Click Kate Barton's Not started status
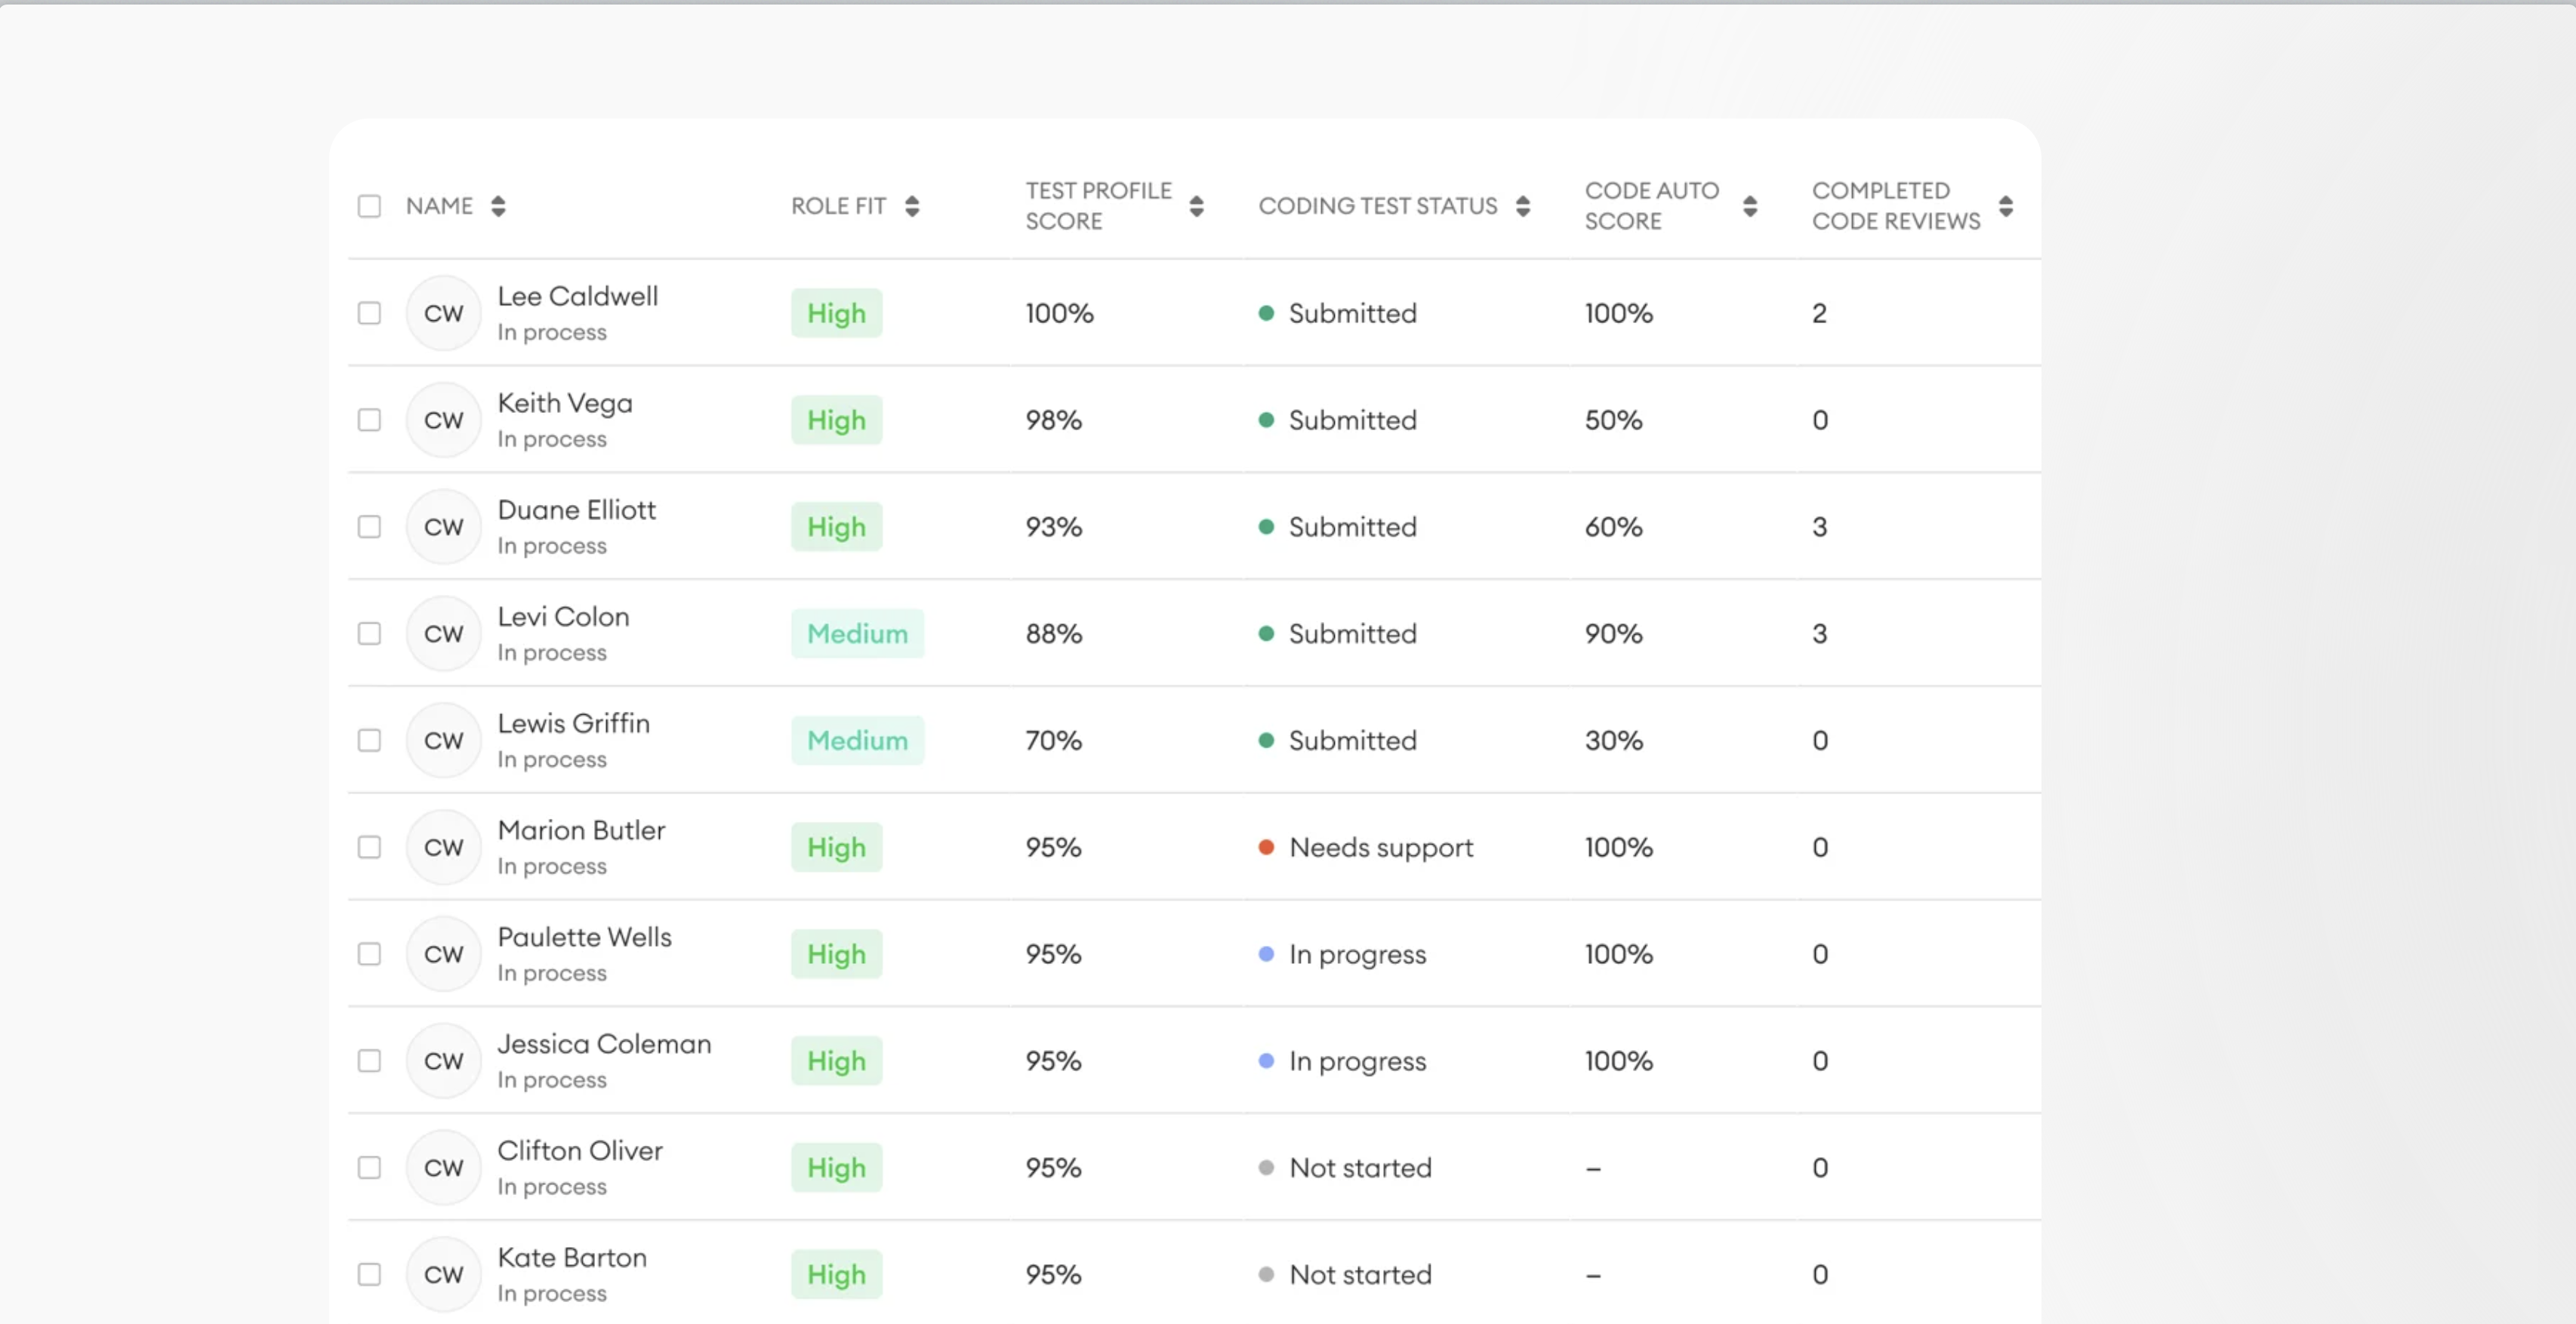The image size is (2576, 1324). coord(1345,1275)
